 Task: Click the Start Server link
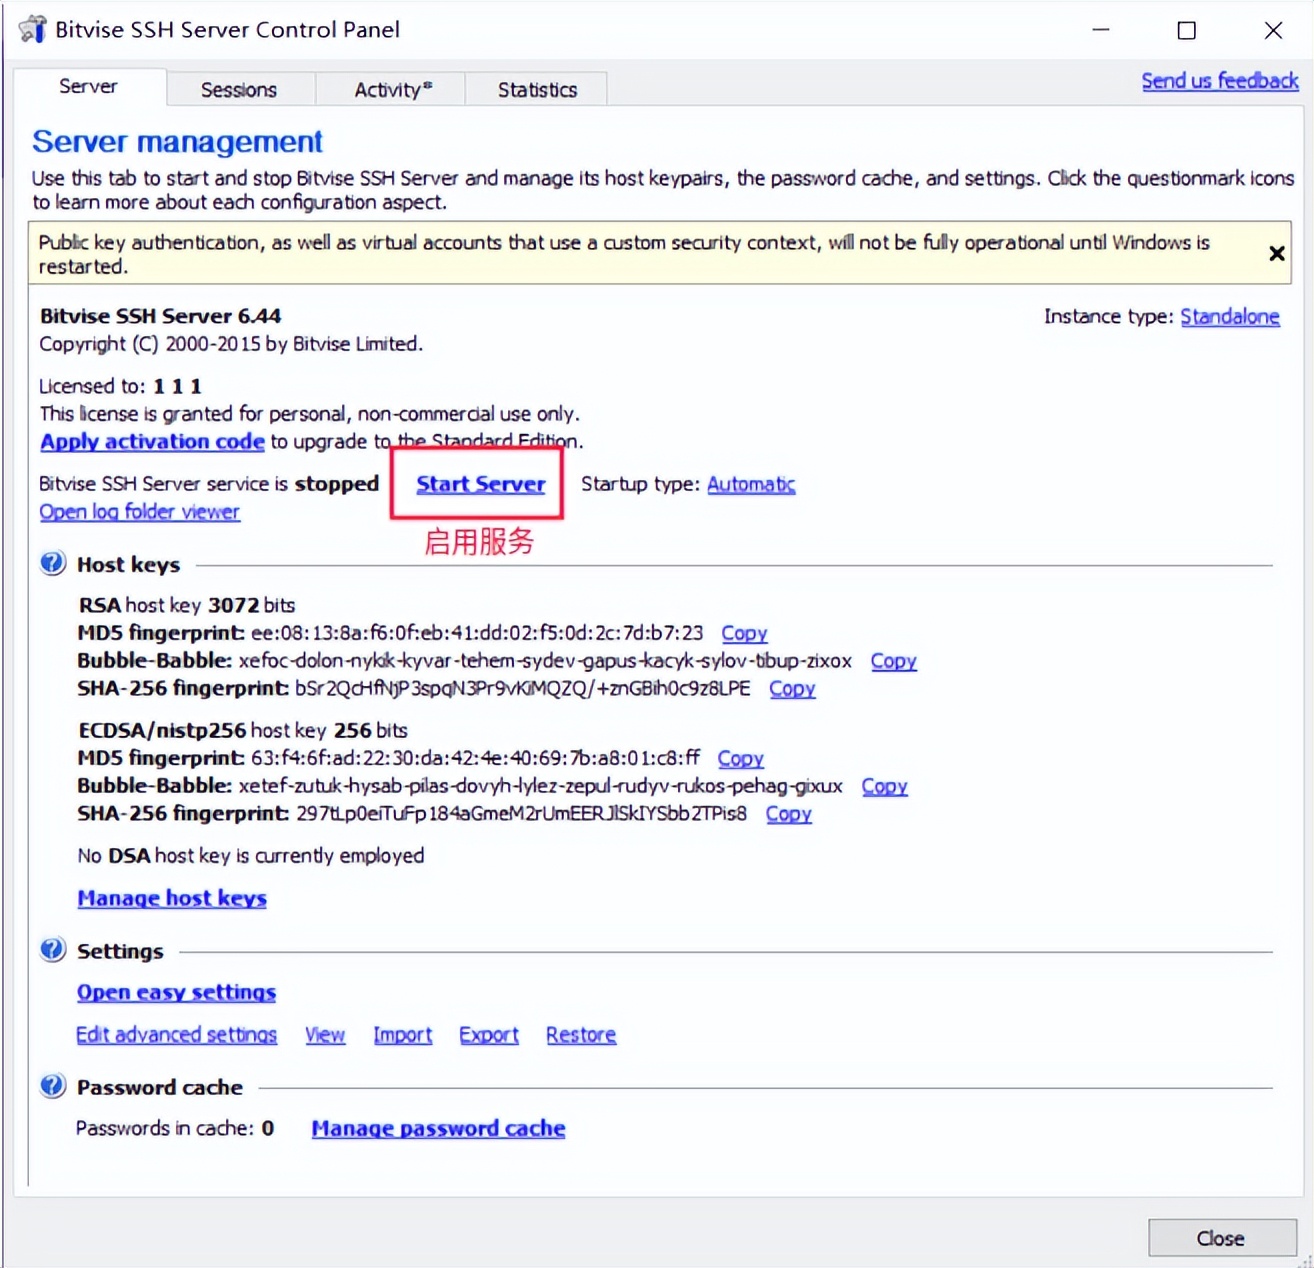481,484
